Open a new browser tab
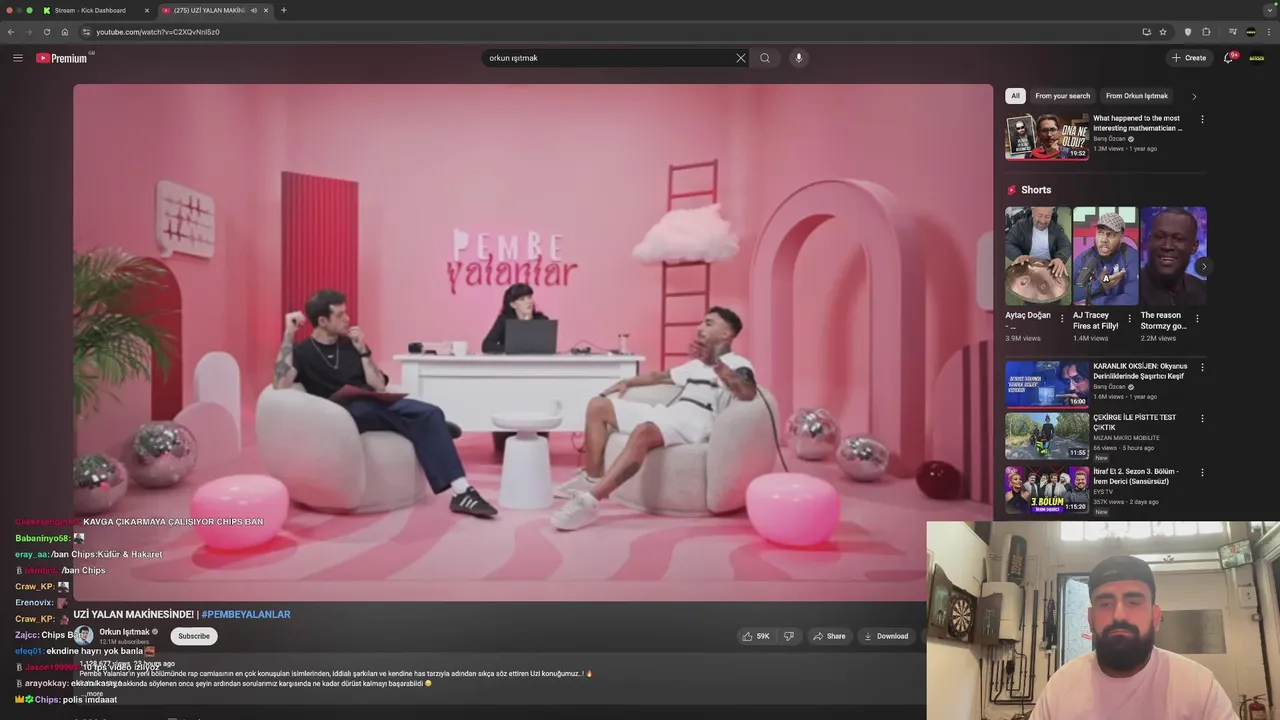Image resolution: width=1280 pixels, height=720 pixels. pyautogui.click(x=284, y=10)
